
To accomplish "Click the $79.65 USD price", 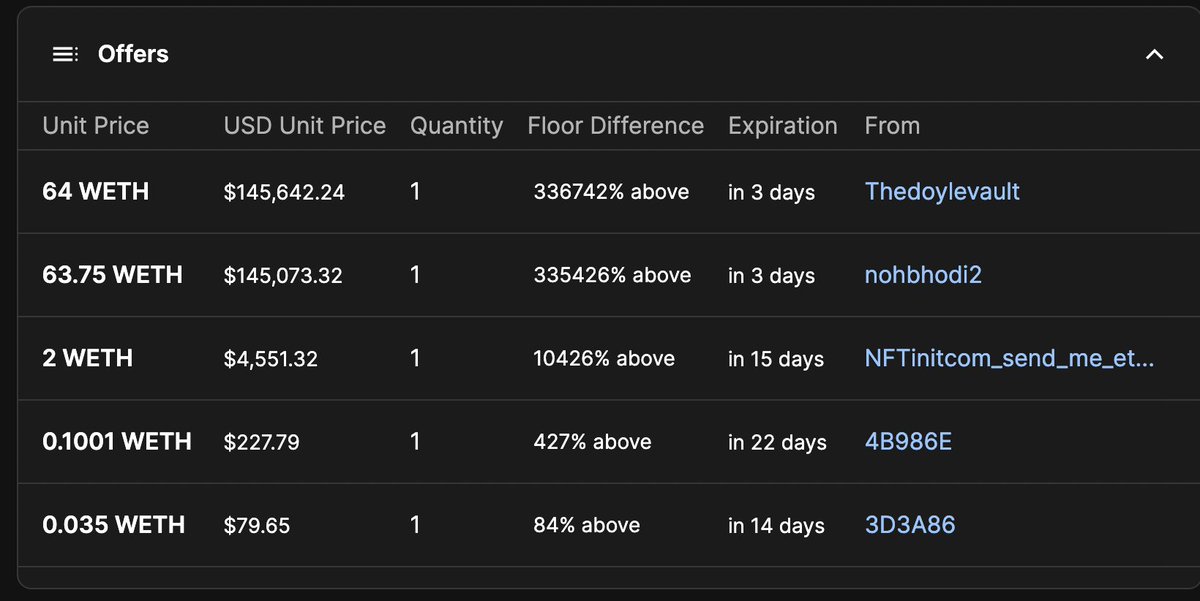I will (257, 525).
